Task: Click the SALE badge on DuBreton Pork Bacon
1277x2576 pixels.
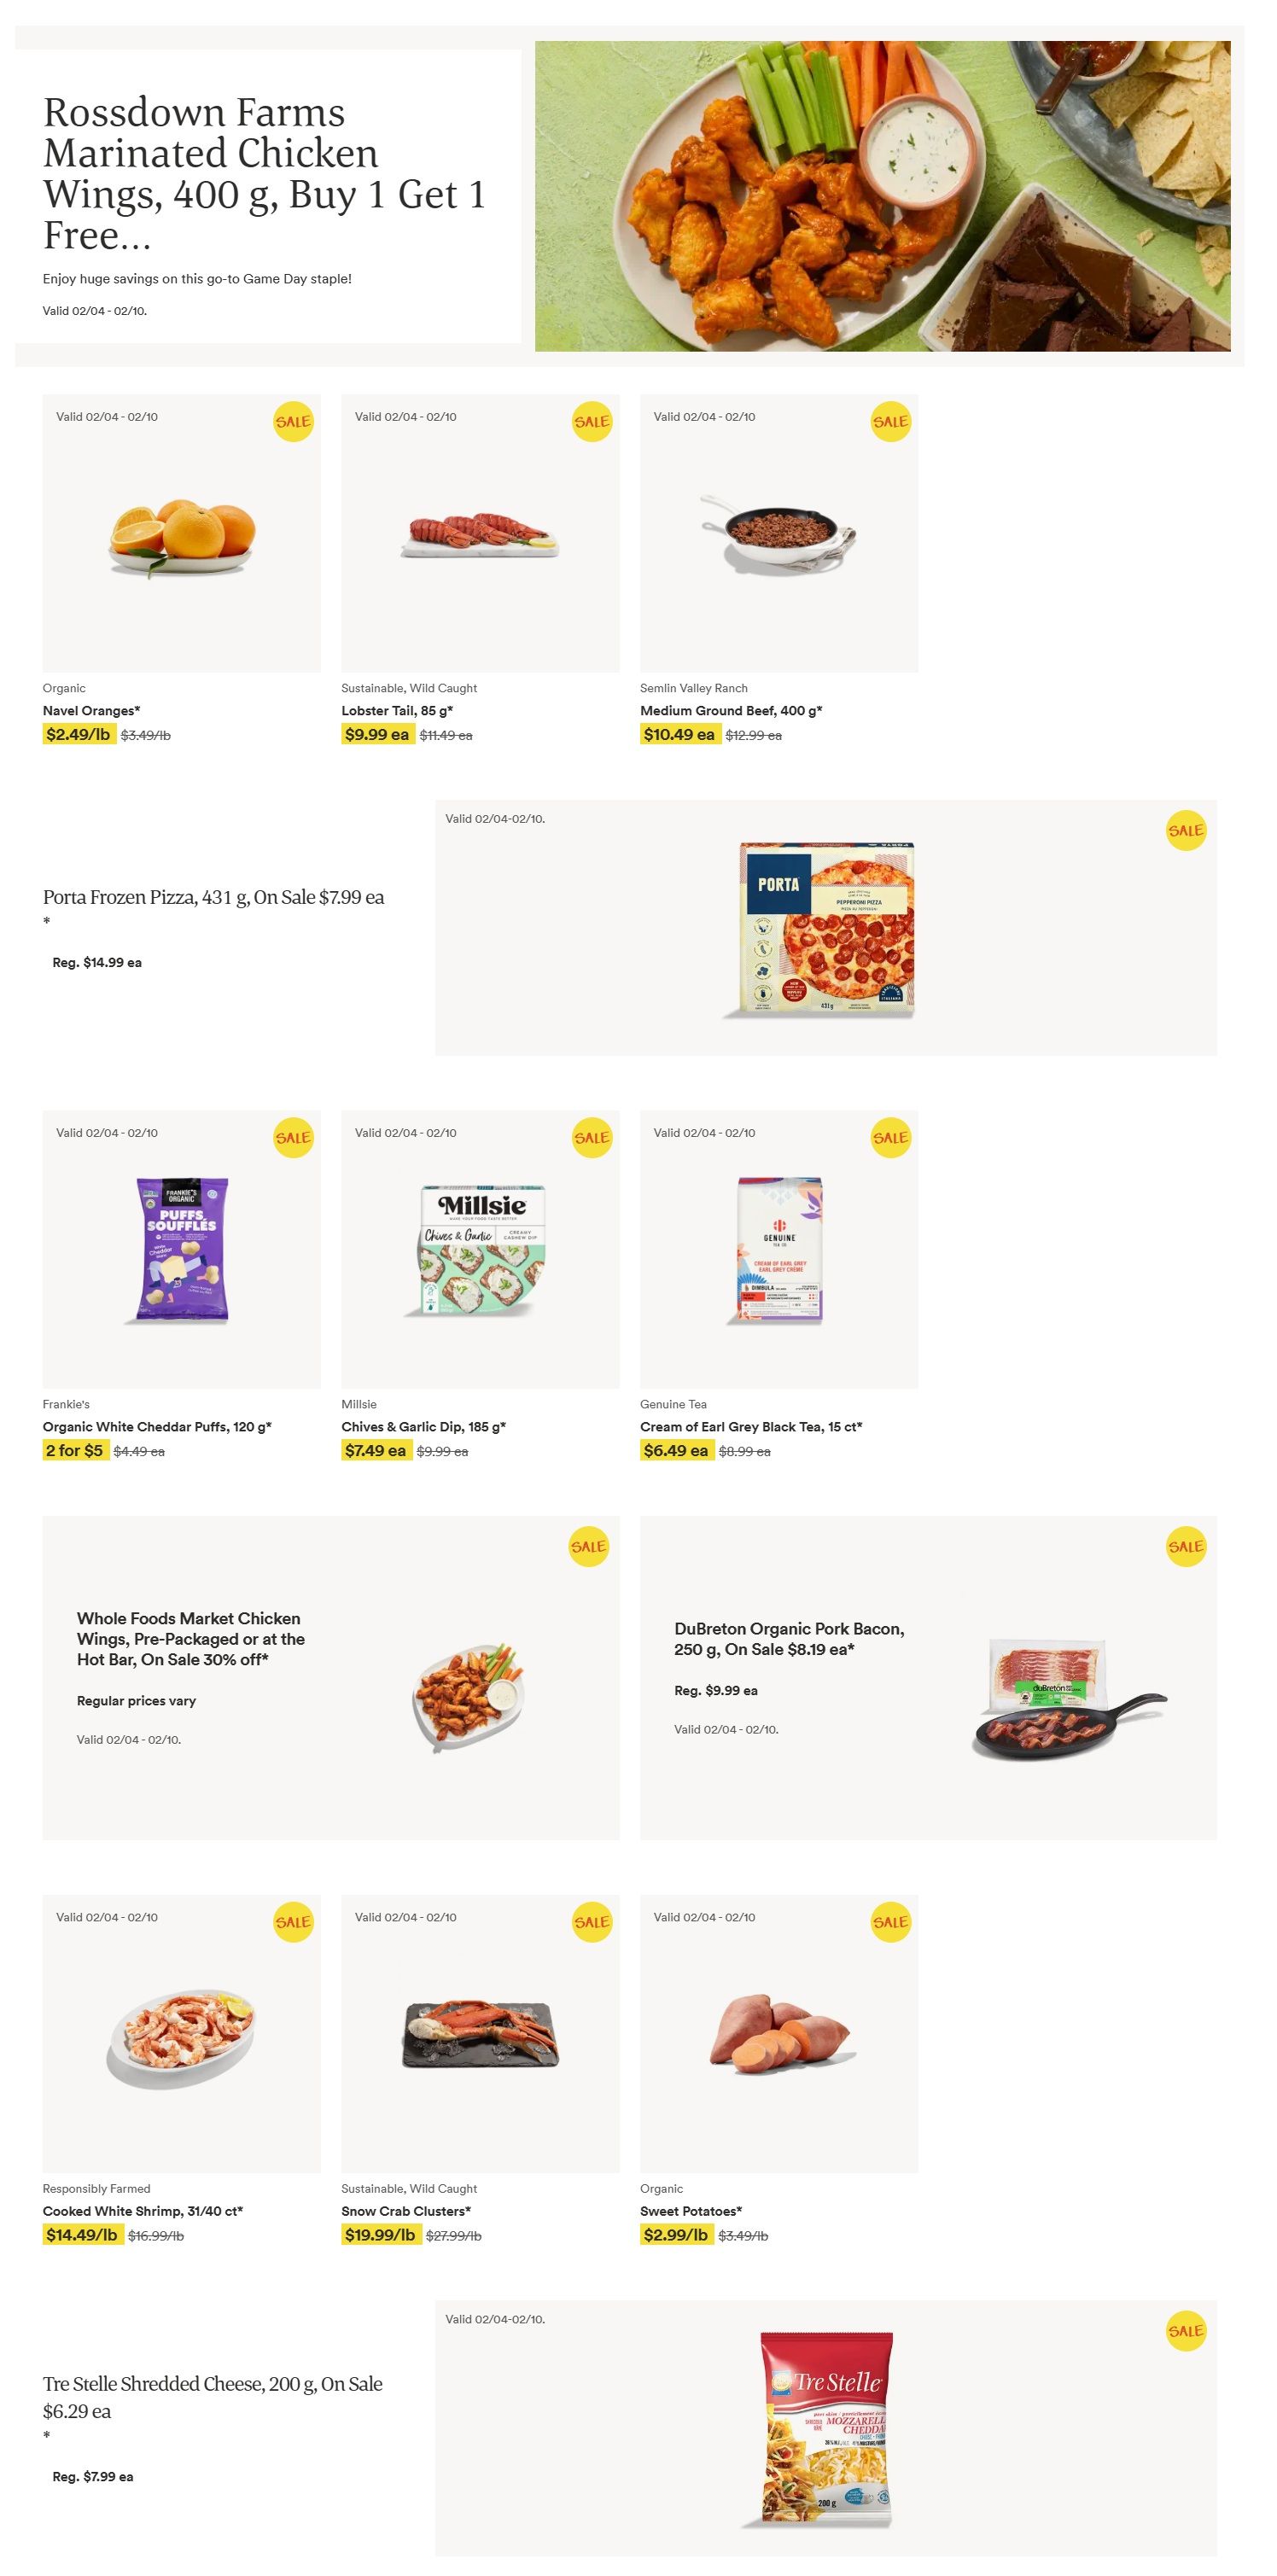Action: (1185, 1547)
